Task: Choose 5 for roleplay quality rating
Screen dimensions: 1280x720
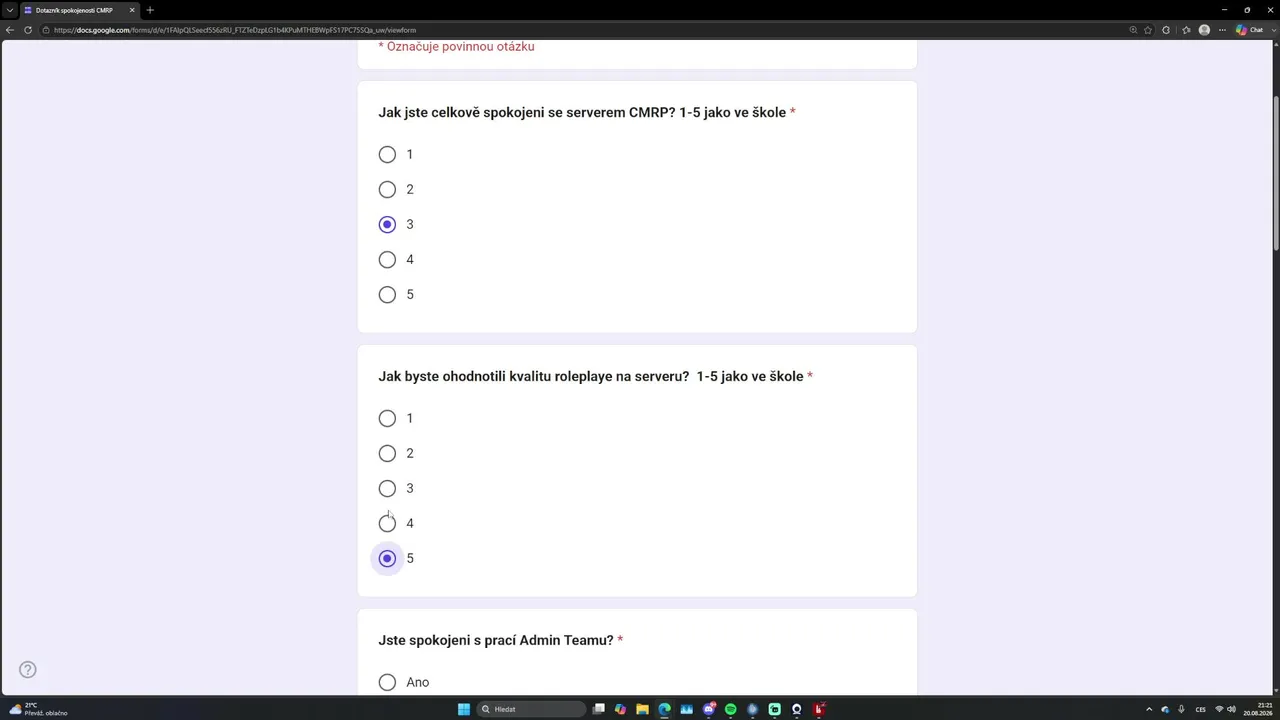Action: 387,558
